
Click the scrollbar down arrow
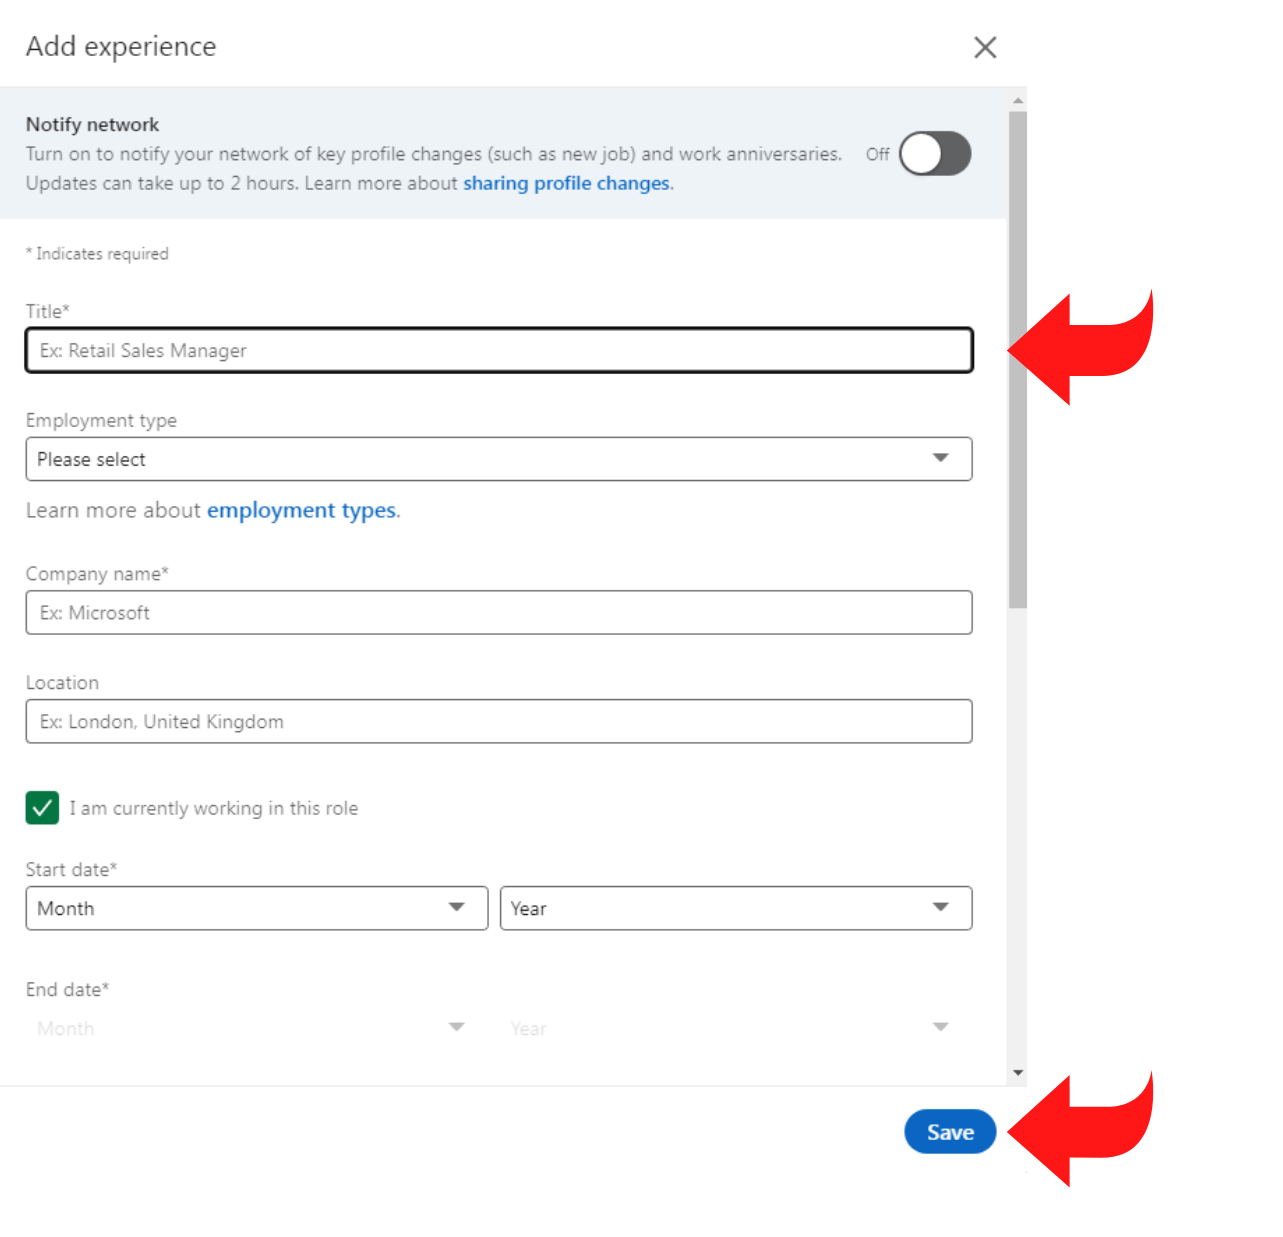pos(1017,1071)
